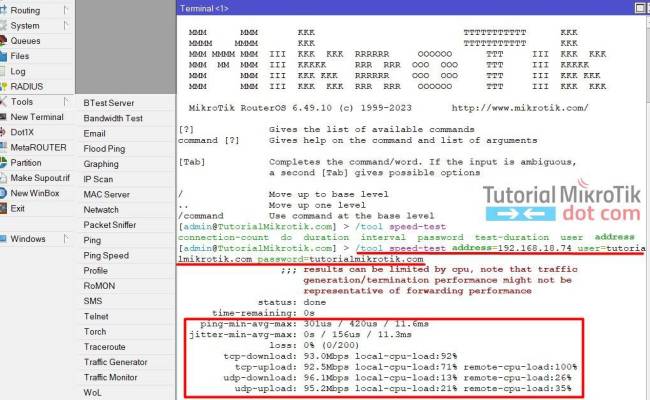The width and height of the screenshot is (650, 400).
Task: Click the Tools wrench icon
Action: (x=3, y=102)
